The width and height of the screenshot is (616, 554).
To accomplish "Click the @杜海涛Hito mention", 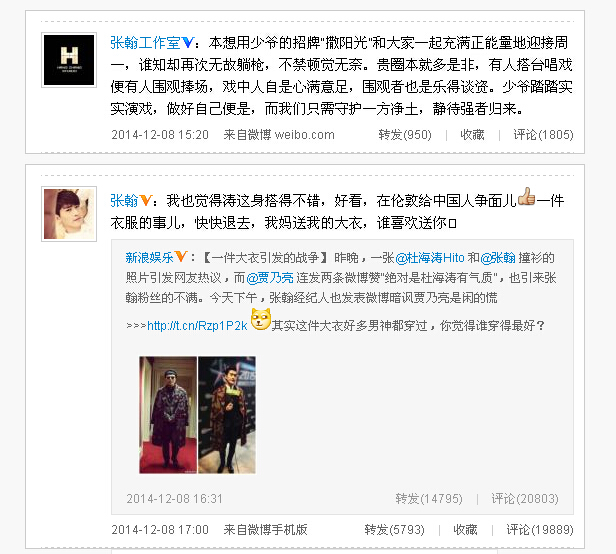I will click(430, 258).
